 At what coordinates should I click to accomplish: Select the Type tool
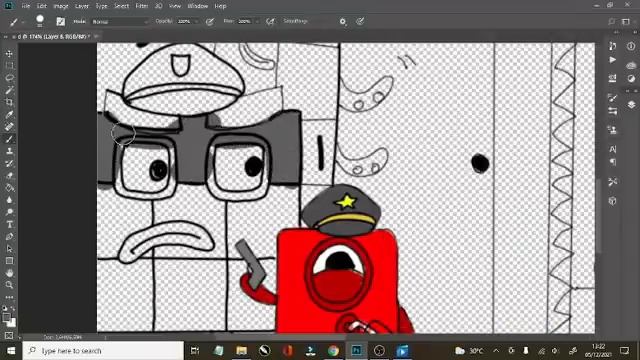pyautogui.click(x=9, y=224)
